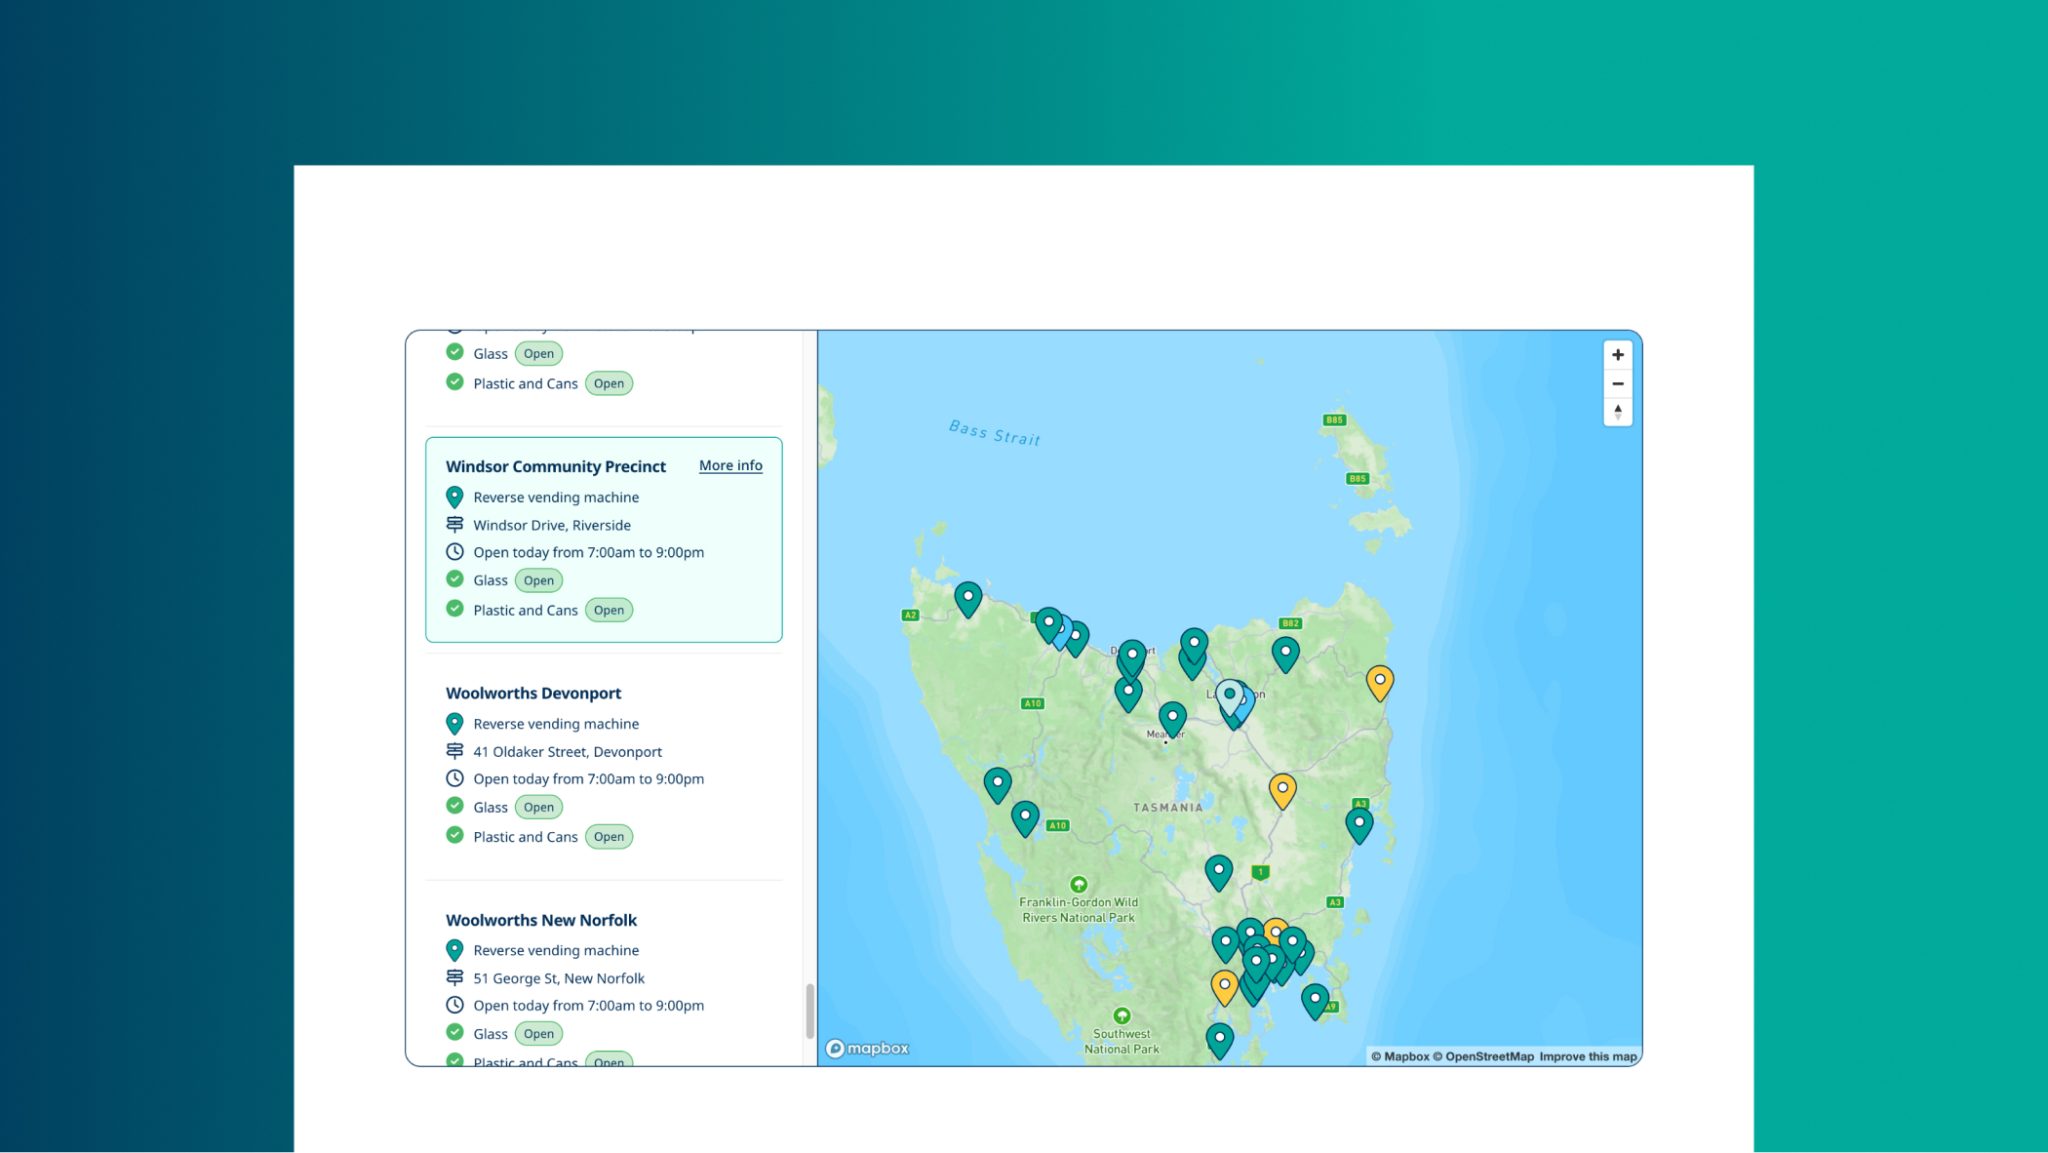Click Plastic and Cans Open badge under Woolworths Devonport
This screenshot has width=2048, height=1153.
pos(608,837)
